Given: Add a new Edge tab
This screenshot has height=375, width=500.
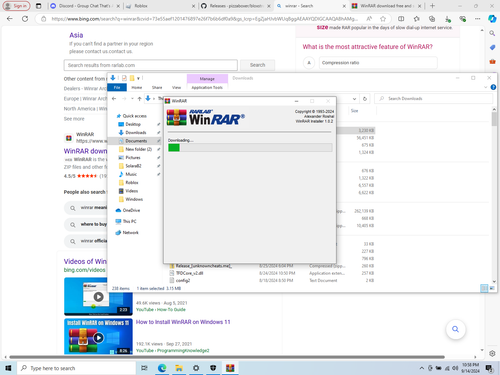Looking at the screenshot, I should 432,6.
